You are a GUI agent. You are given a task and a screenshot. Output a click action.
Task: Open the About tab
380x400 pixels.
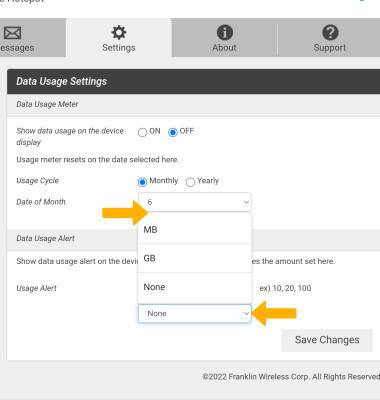tap(224, 38)
